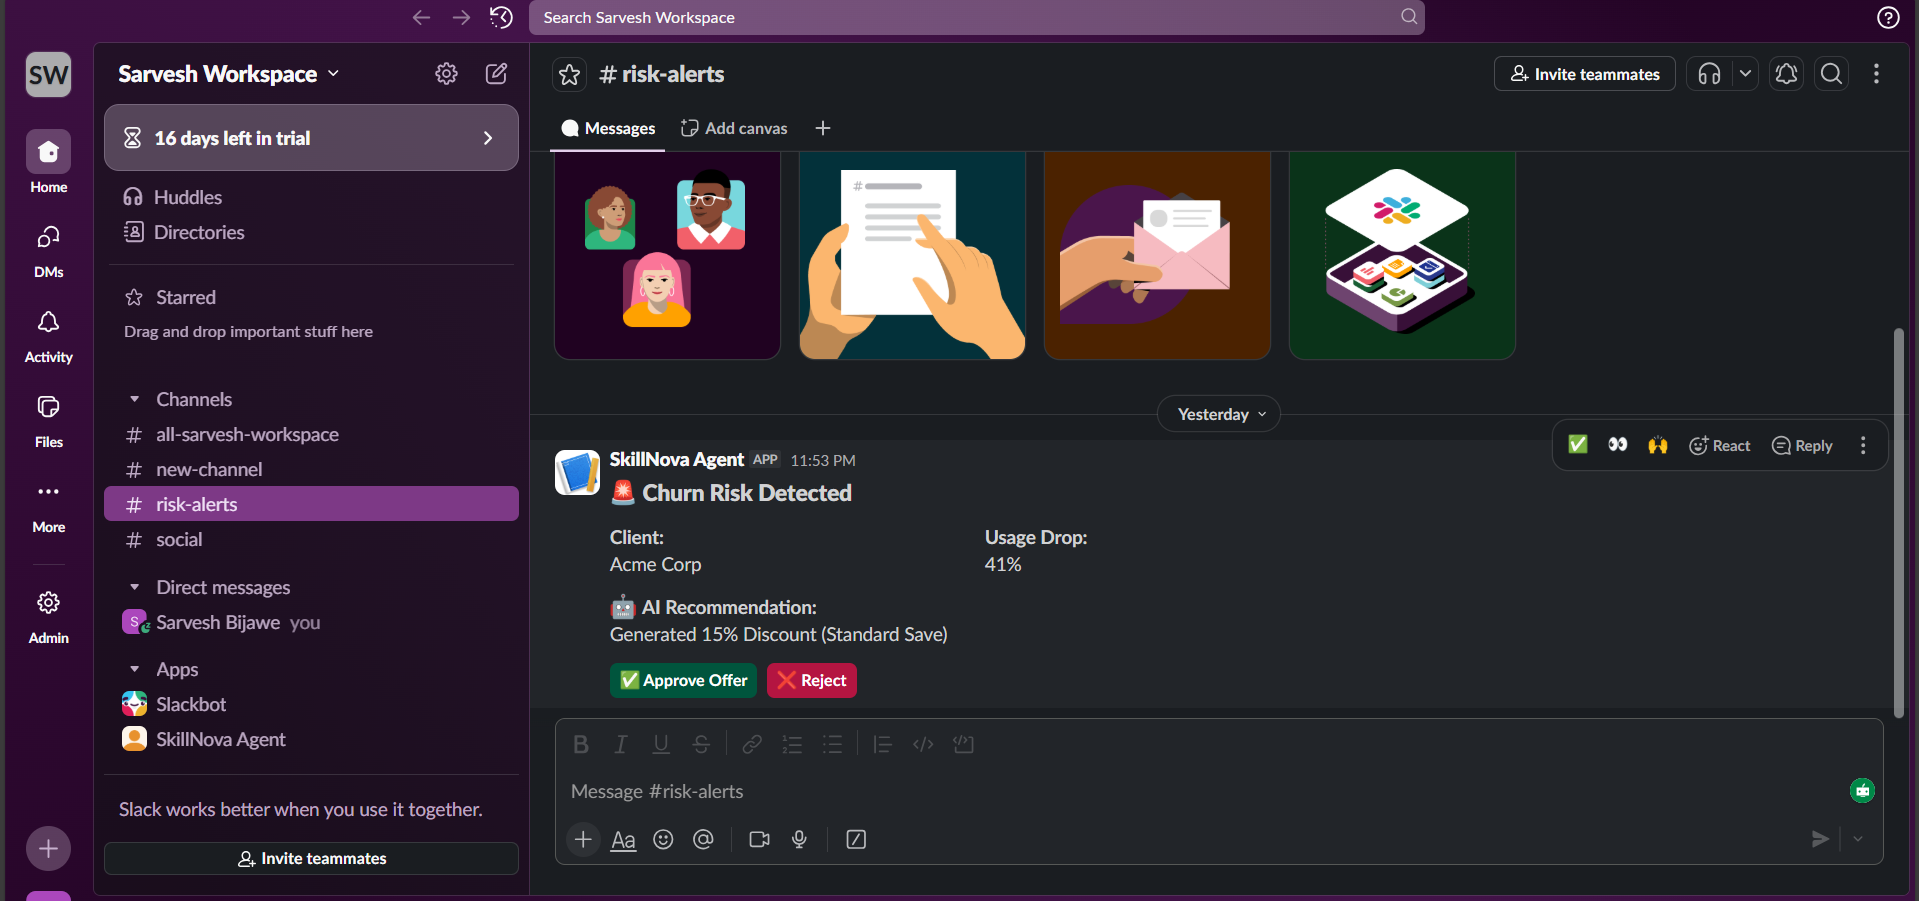Open channel more actions menu
This screenshot has width=1919, height=901.
click(x=1876, y=74)
